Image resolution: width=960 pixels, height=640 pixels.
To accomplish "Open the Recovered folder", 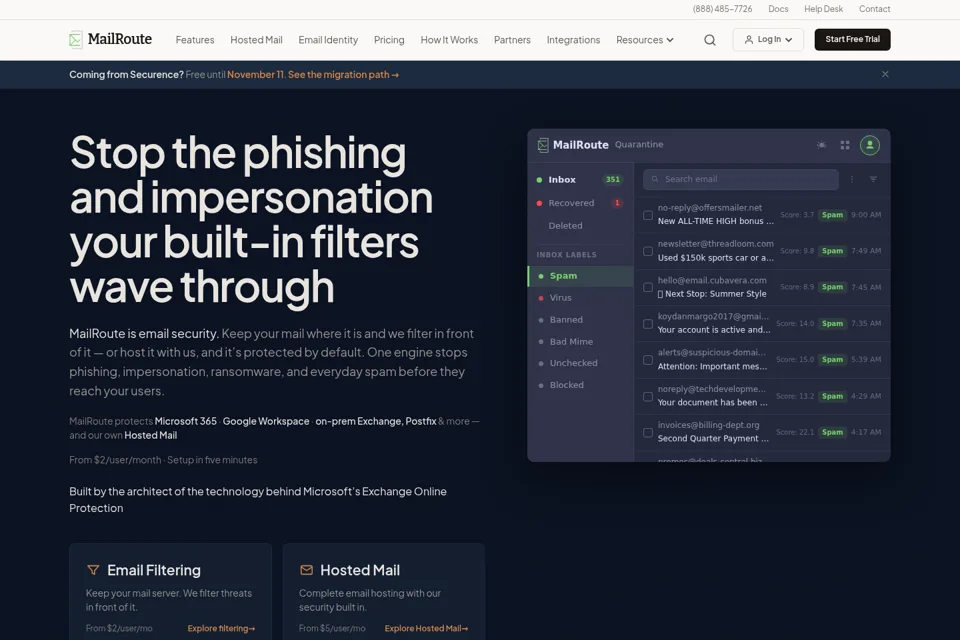I will 580,203.
